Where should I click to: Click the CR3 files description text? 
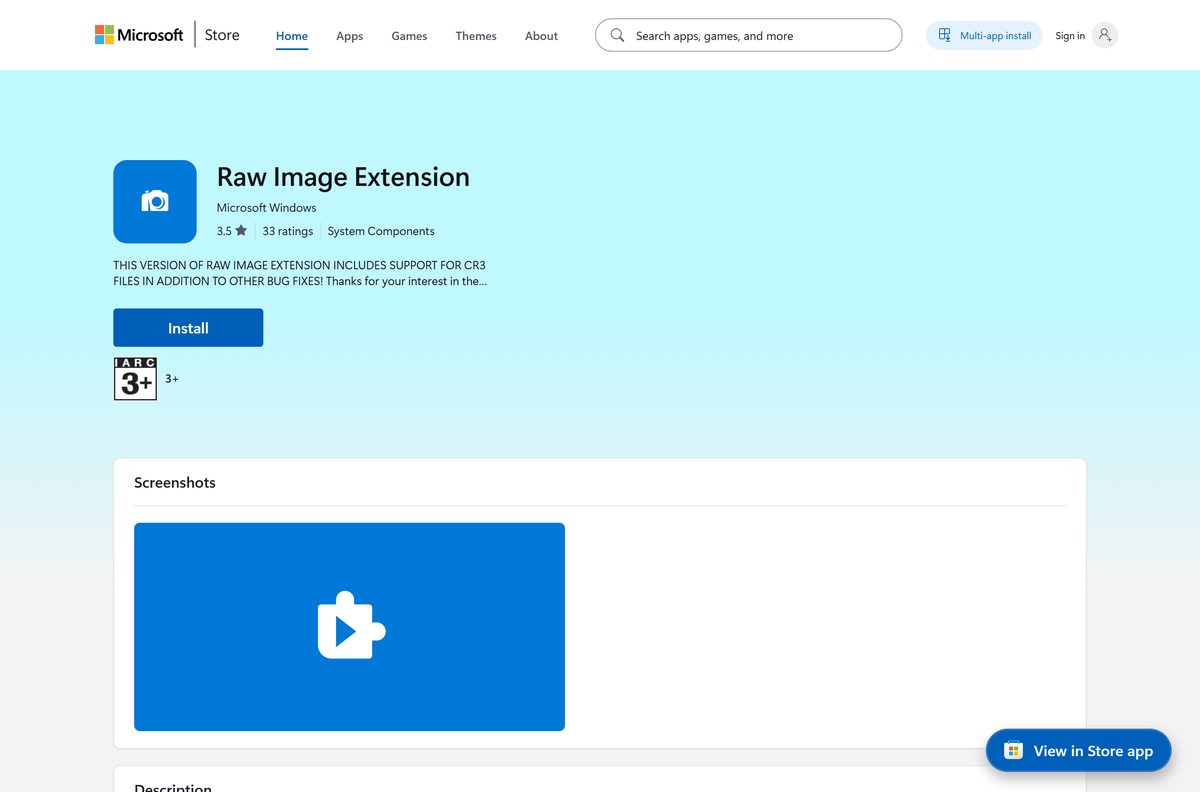(300, 273)
